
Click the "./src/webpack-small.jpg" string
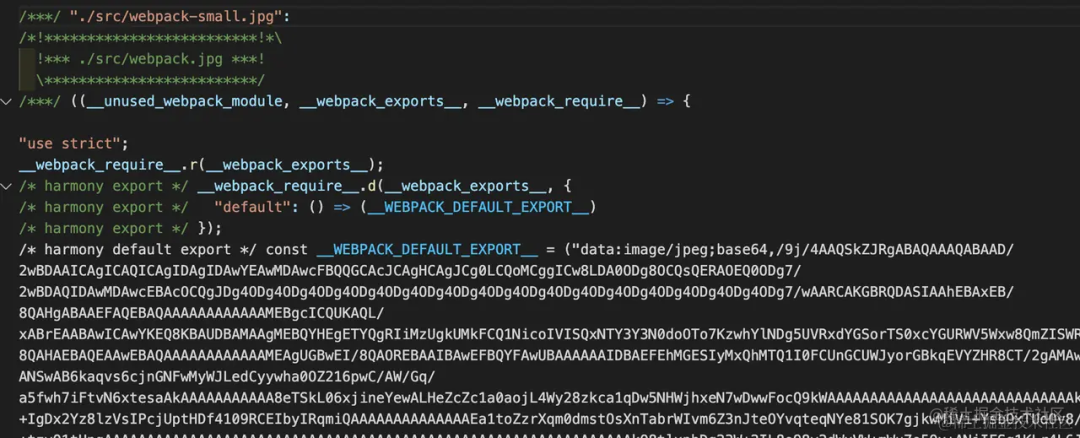(178, 16)
